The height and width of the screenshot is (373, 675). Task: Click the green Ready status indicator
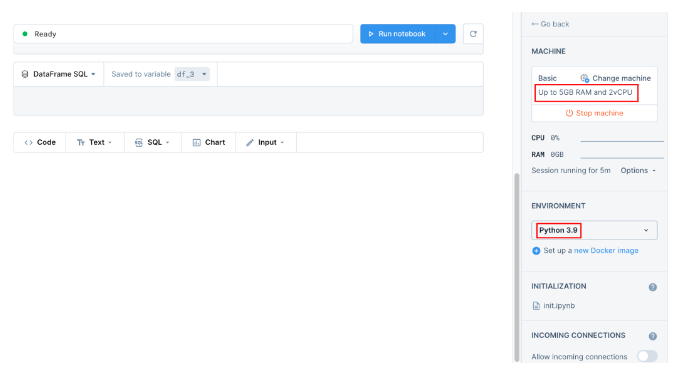[25, 34]
